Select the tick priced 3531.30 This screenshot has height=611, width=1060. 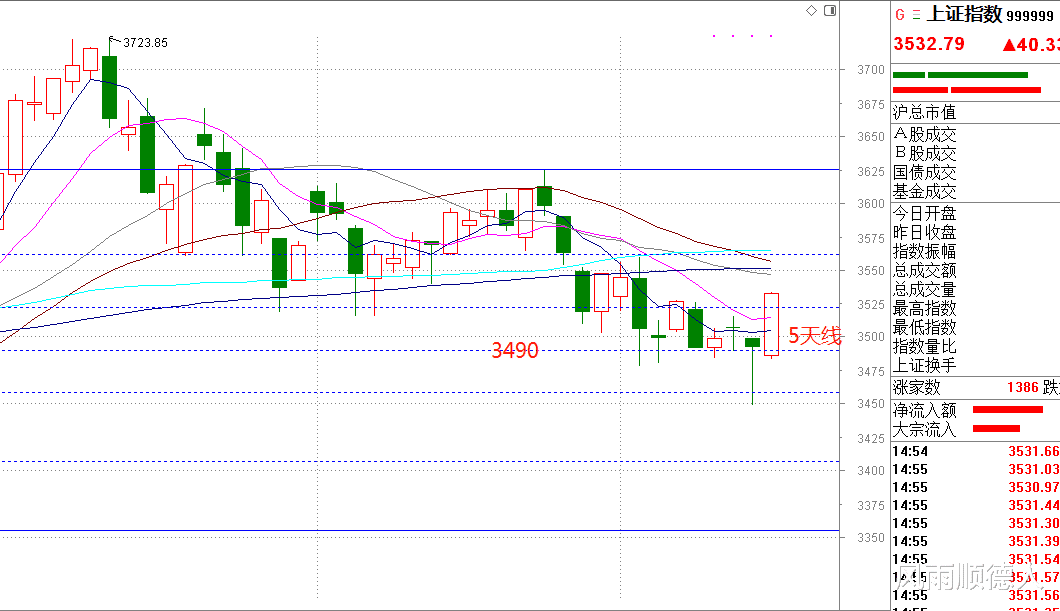975,523
